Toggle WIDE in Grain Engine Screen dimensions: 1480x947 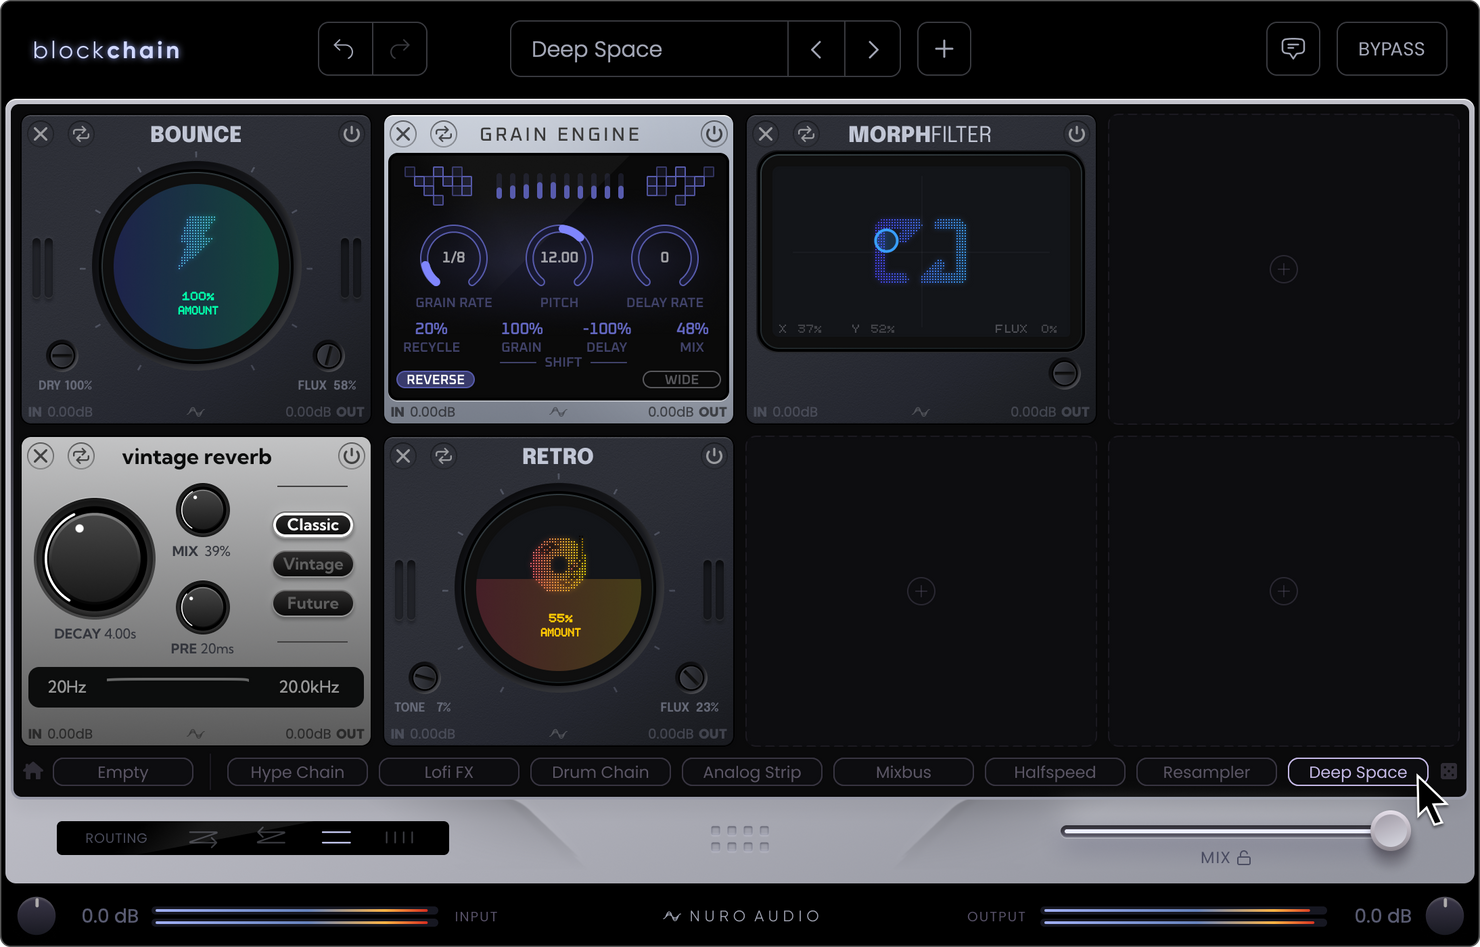[682, 380]
